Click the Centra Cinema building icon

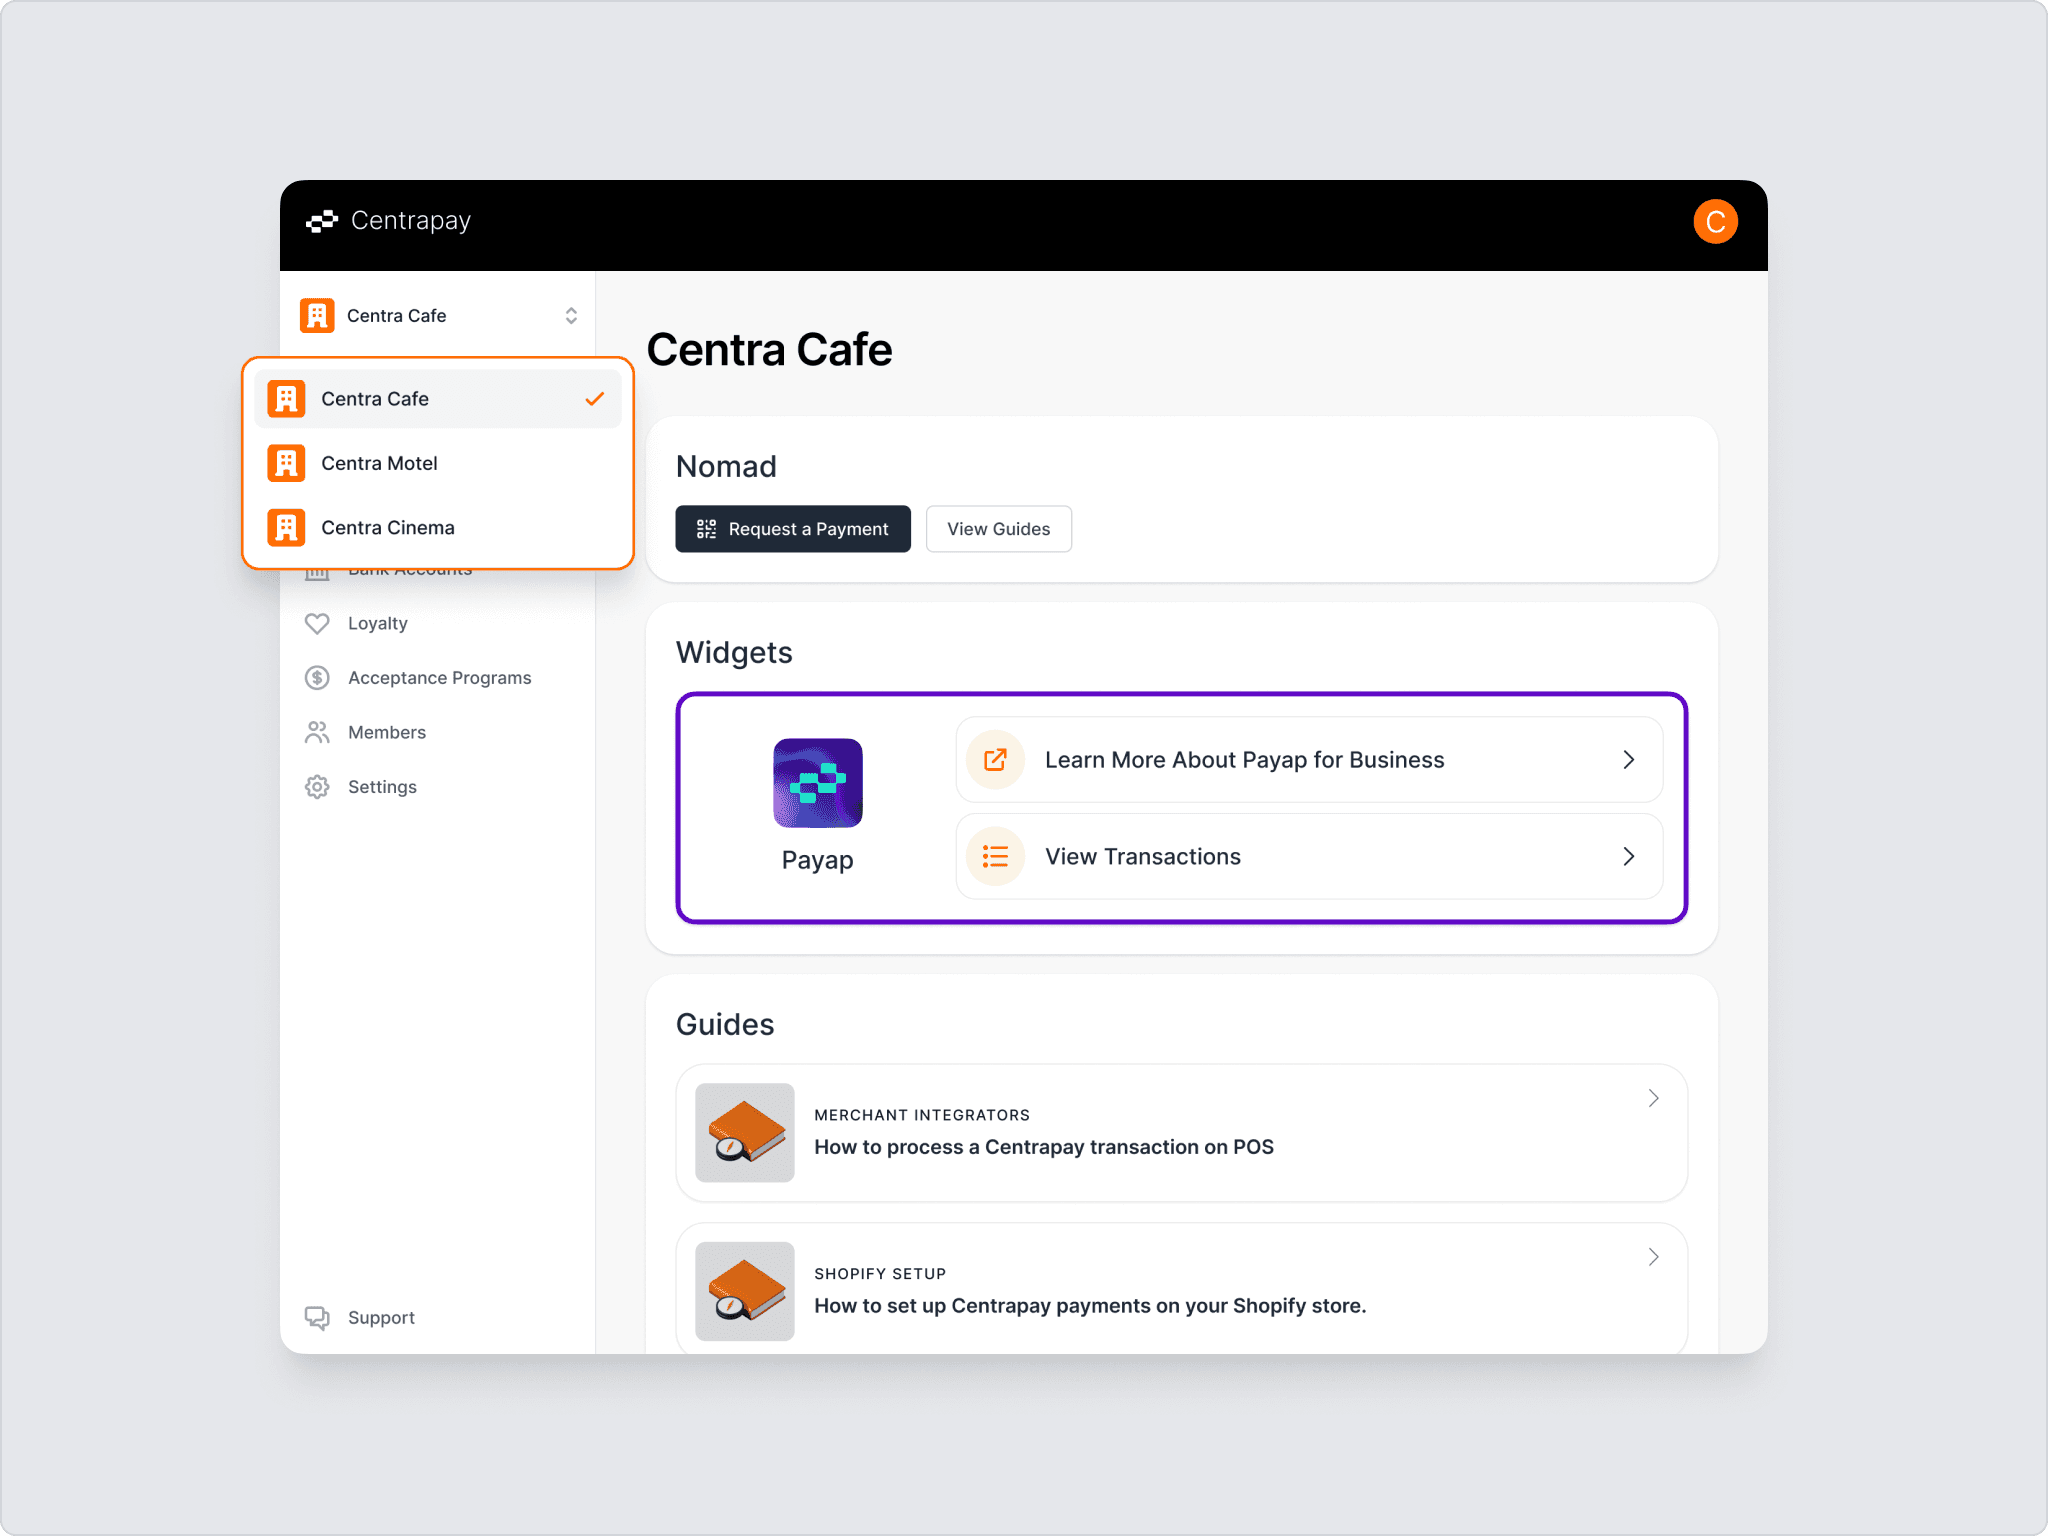point(286,527)
